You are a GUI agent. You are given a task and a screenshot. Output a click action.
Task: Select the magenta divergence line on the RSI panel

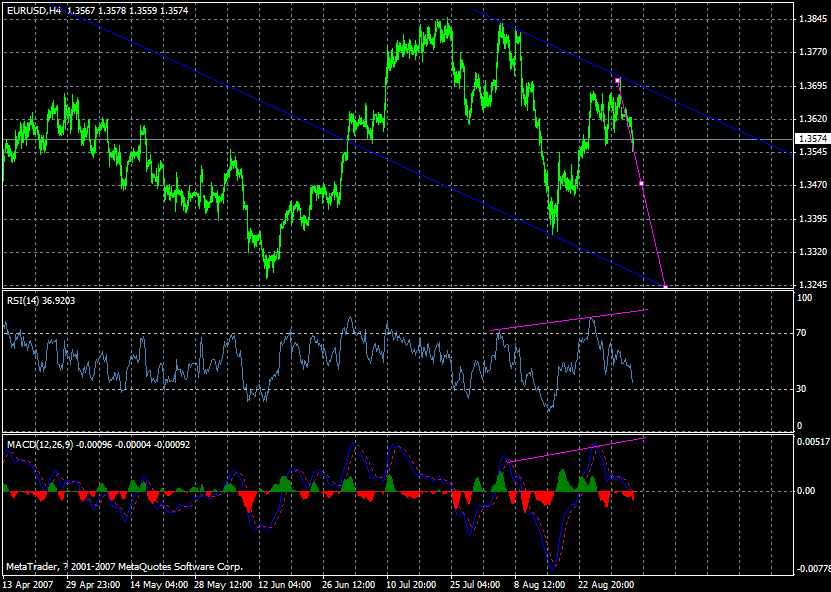point(569,320)
